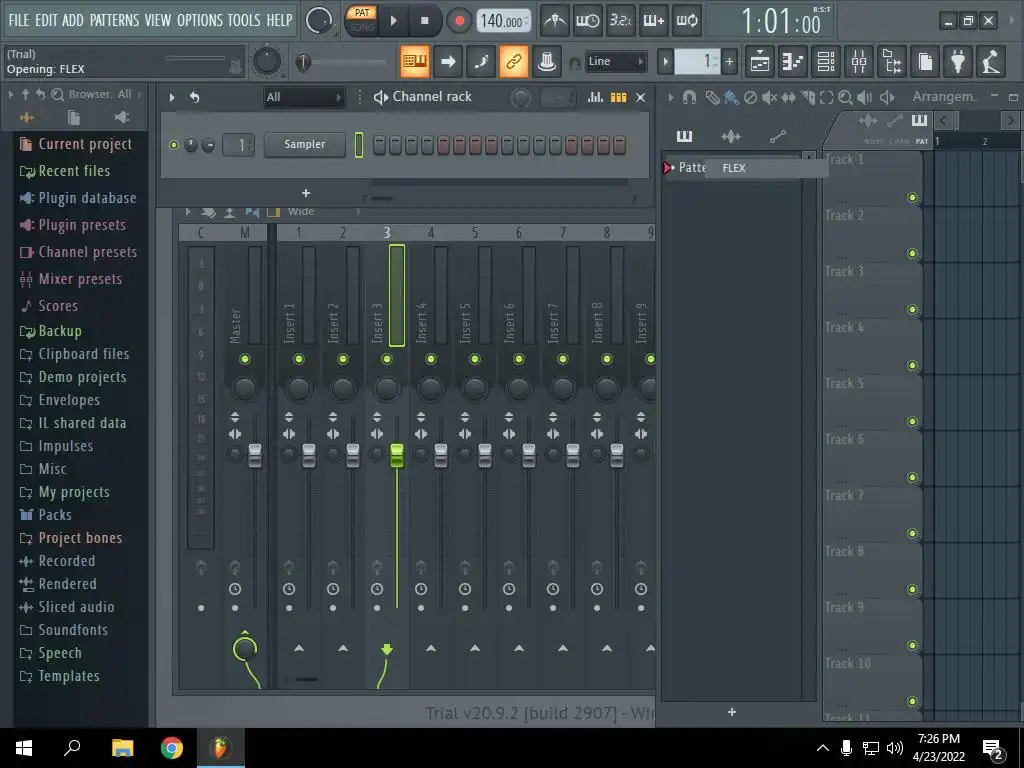Viewport: 1024px width, 768px height.
Task: Toggle Master track mute LED
Action: [245, 359]
